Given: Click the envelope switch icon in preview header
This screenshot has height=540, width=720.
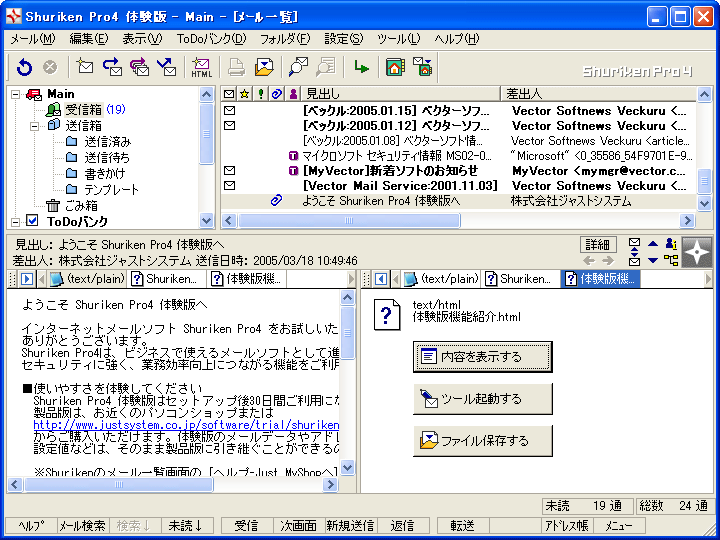Looking at the screenshot, I should pyautogui.click(x=634, y=252).
